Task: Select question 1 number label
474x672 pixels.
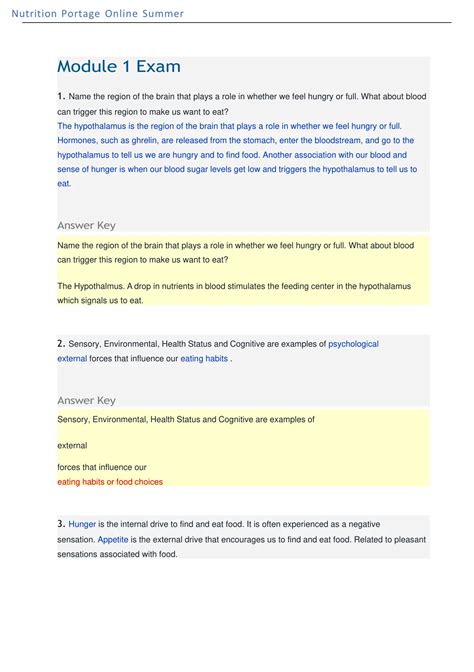Action: 61,96
